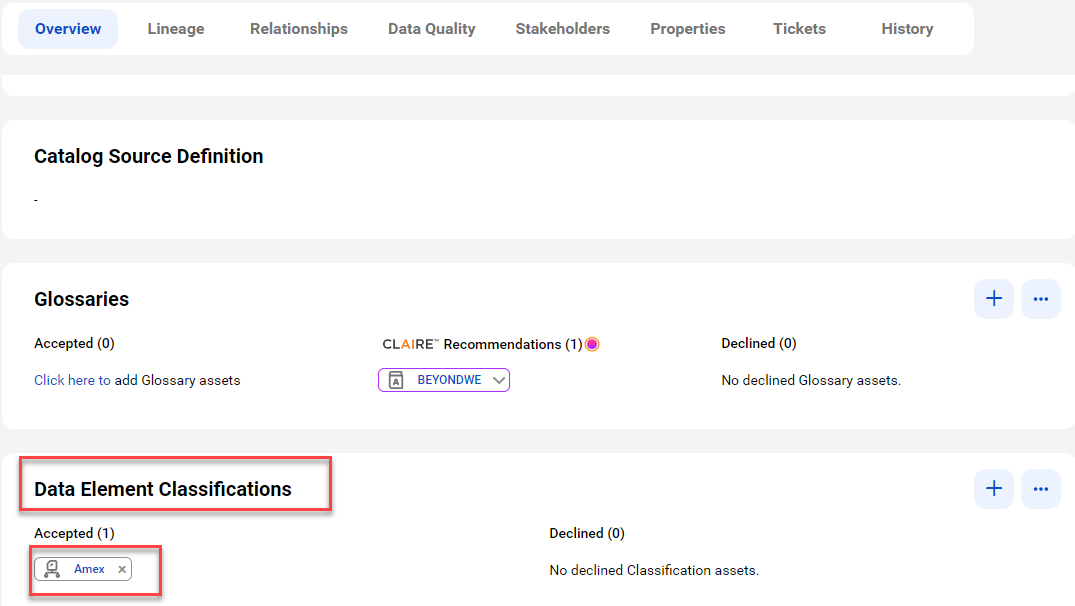Show the History tab
Viewport: 1075px width, 606px height.
coord(907,29)
